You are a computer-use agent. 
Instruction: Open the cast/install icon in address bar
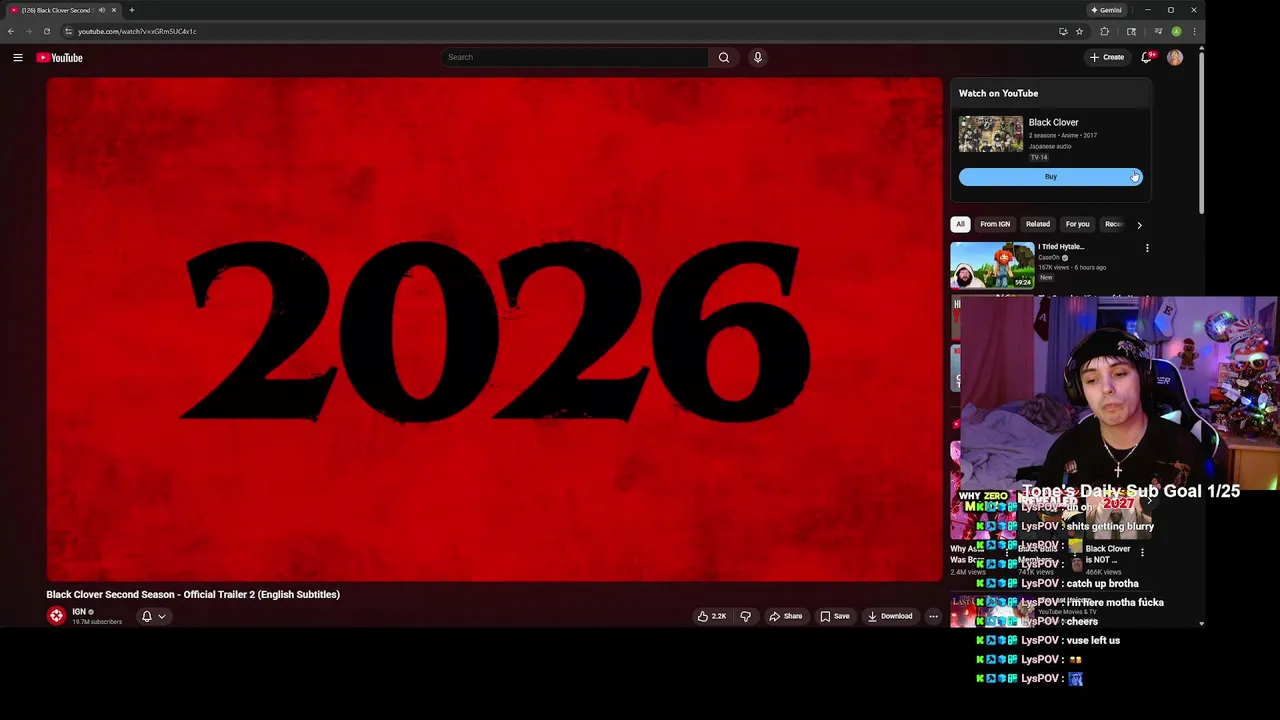pyautogui.click(x=1063, y=31)
